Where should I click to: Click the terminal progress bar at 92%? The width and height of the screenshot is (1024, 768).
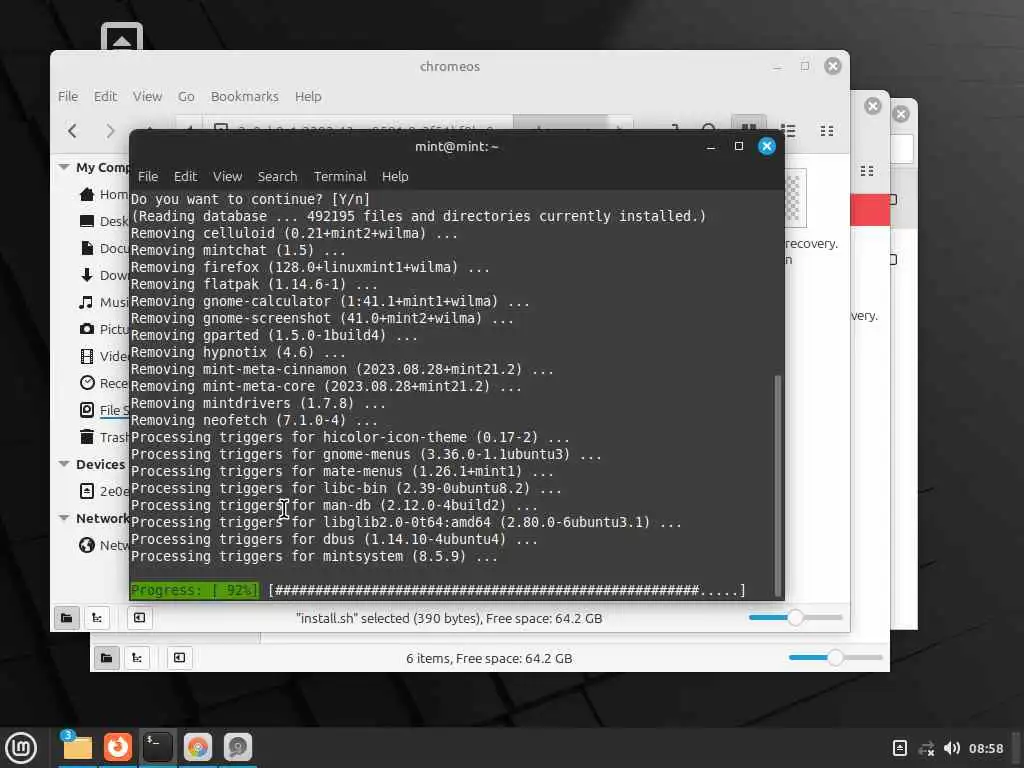coord(437,590)
